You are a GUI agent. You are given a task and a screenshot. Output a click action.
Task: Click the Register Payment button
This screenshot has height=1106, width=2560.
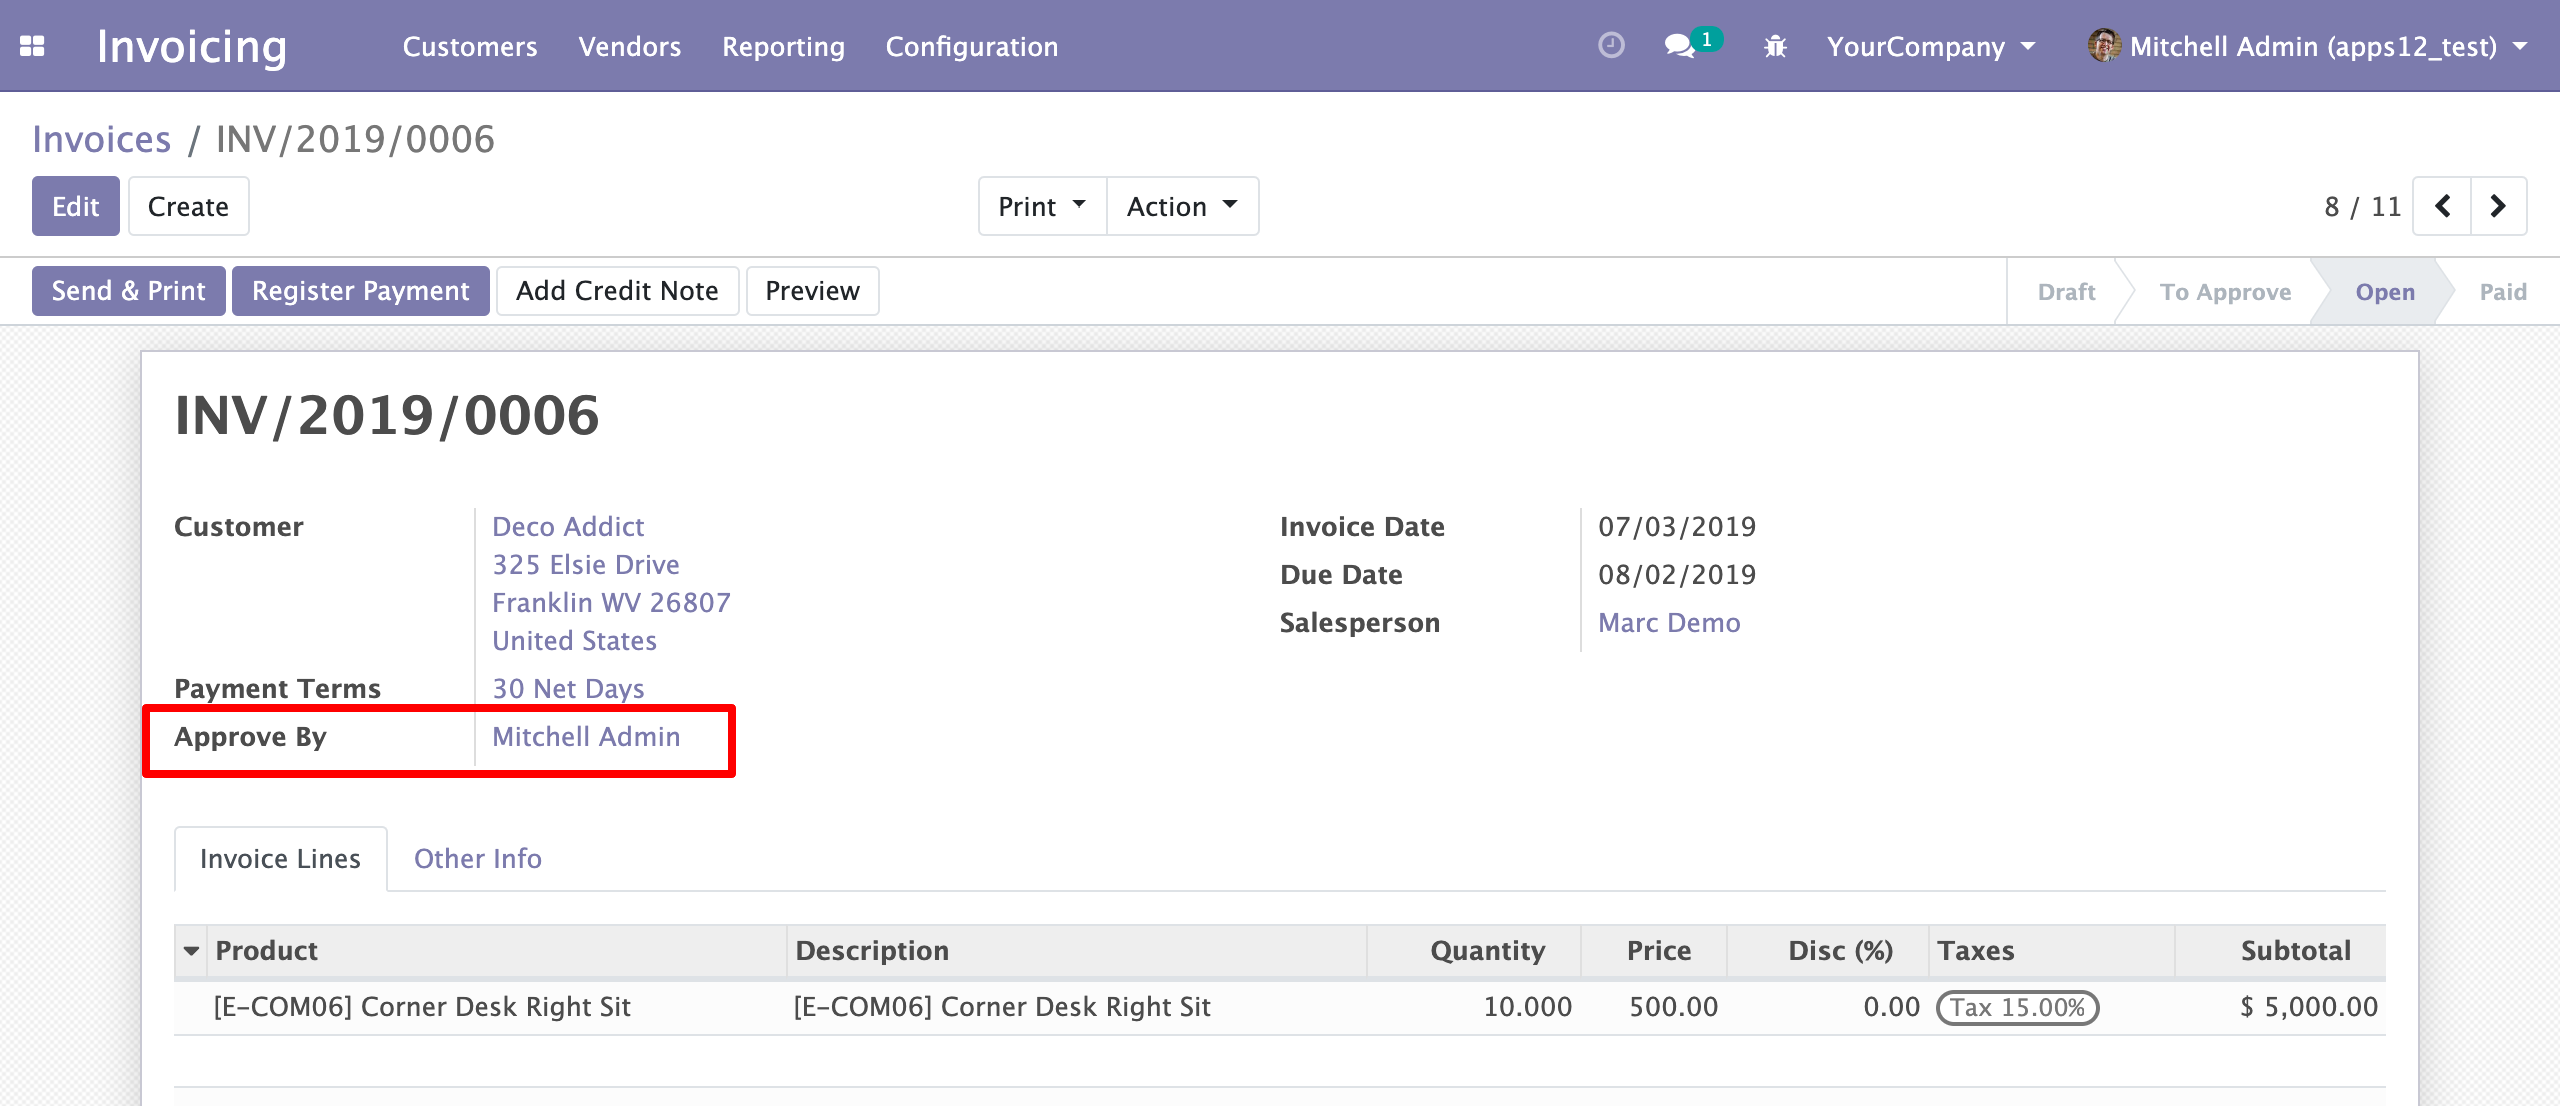click(360, 291)
